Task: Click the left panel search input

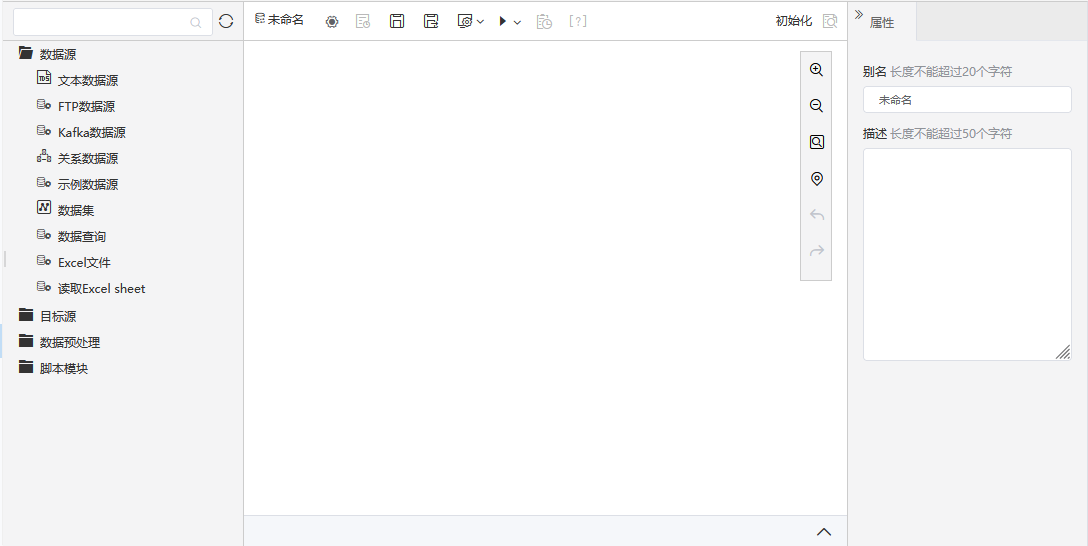Action: pyautogui.click(x=112, y=22)
